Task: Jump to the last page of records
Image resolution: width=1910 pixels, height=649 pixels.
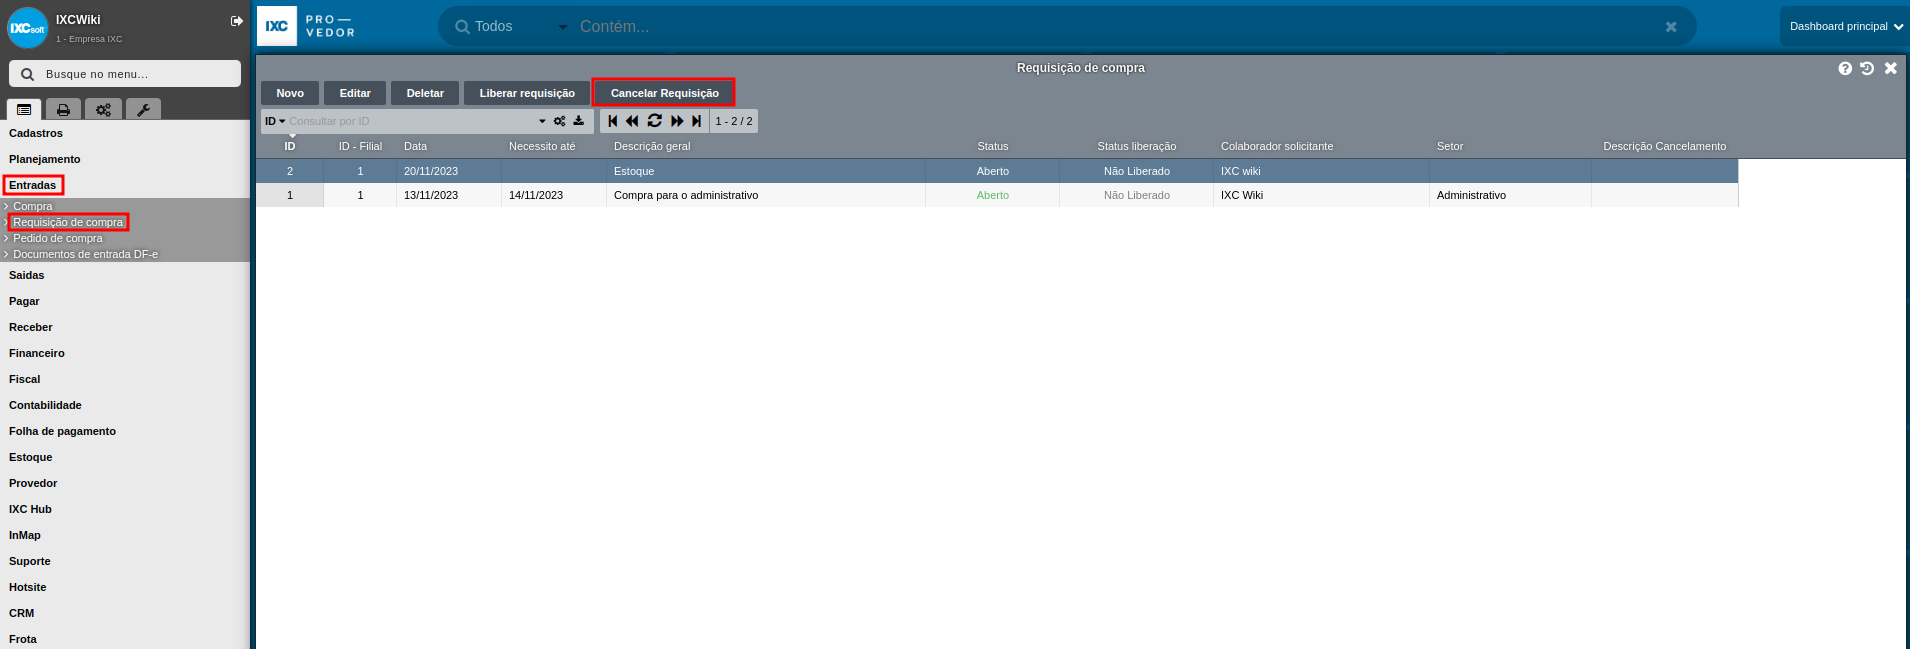Action: pos(697,121)
